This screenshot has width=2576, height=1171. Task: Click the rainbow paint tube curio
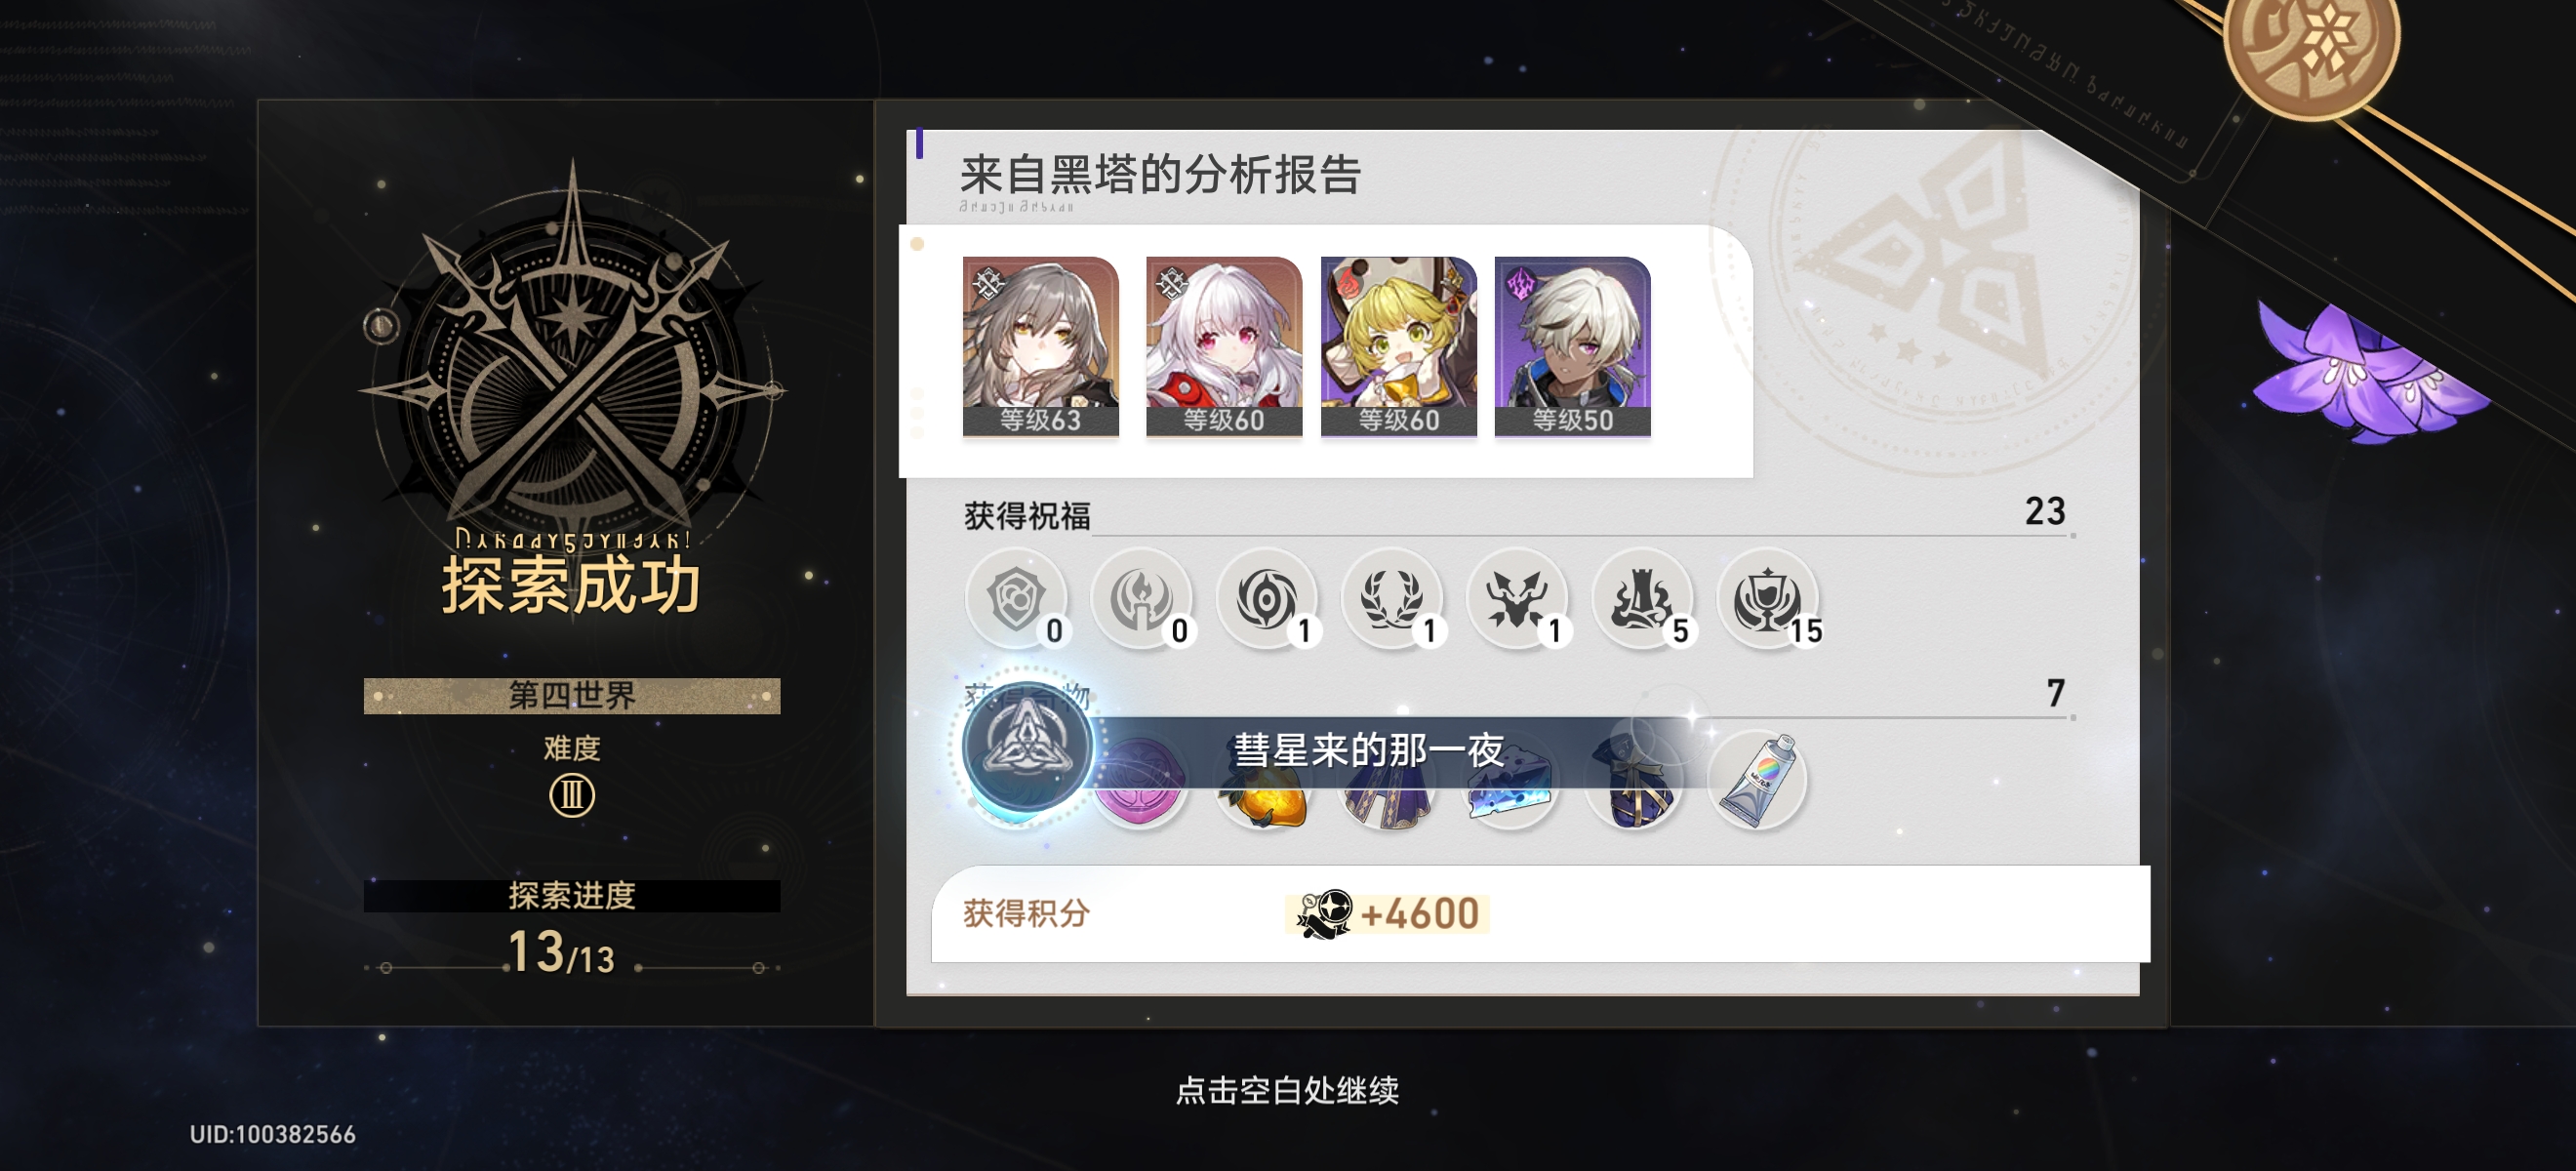point(1758,780)
